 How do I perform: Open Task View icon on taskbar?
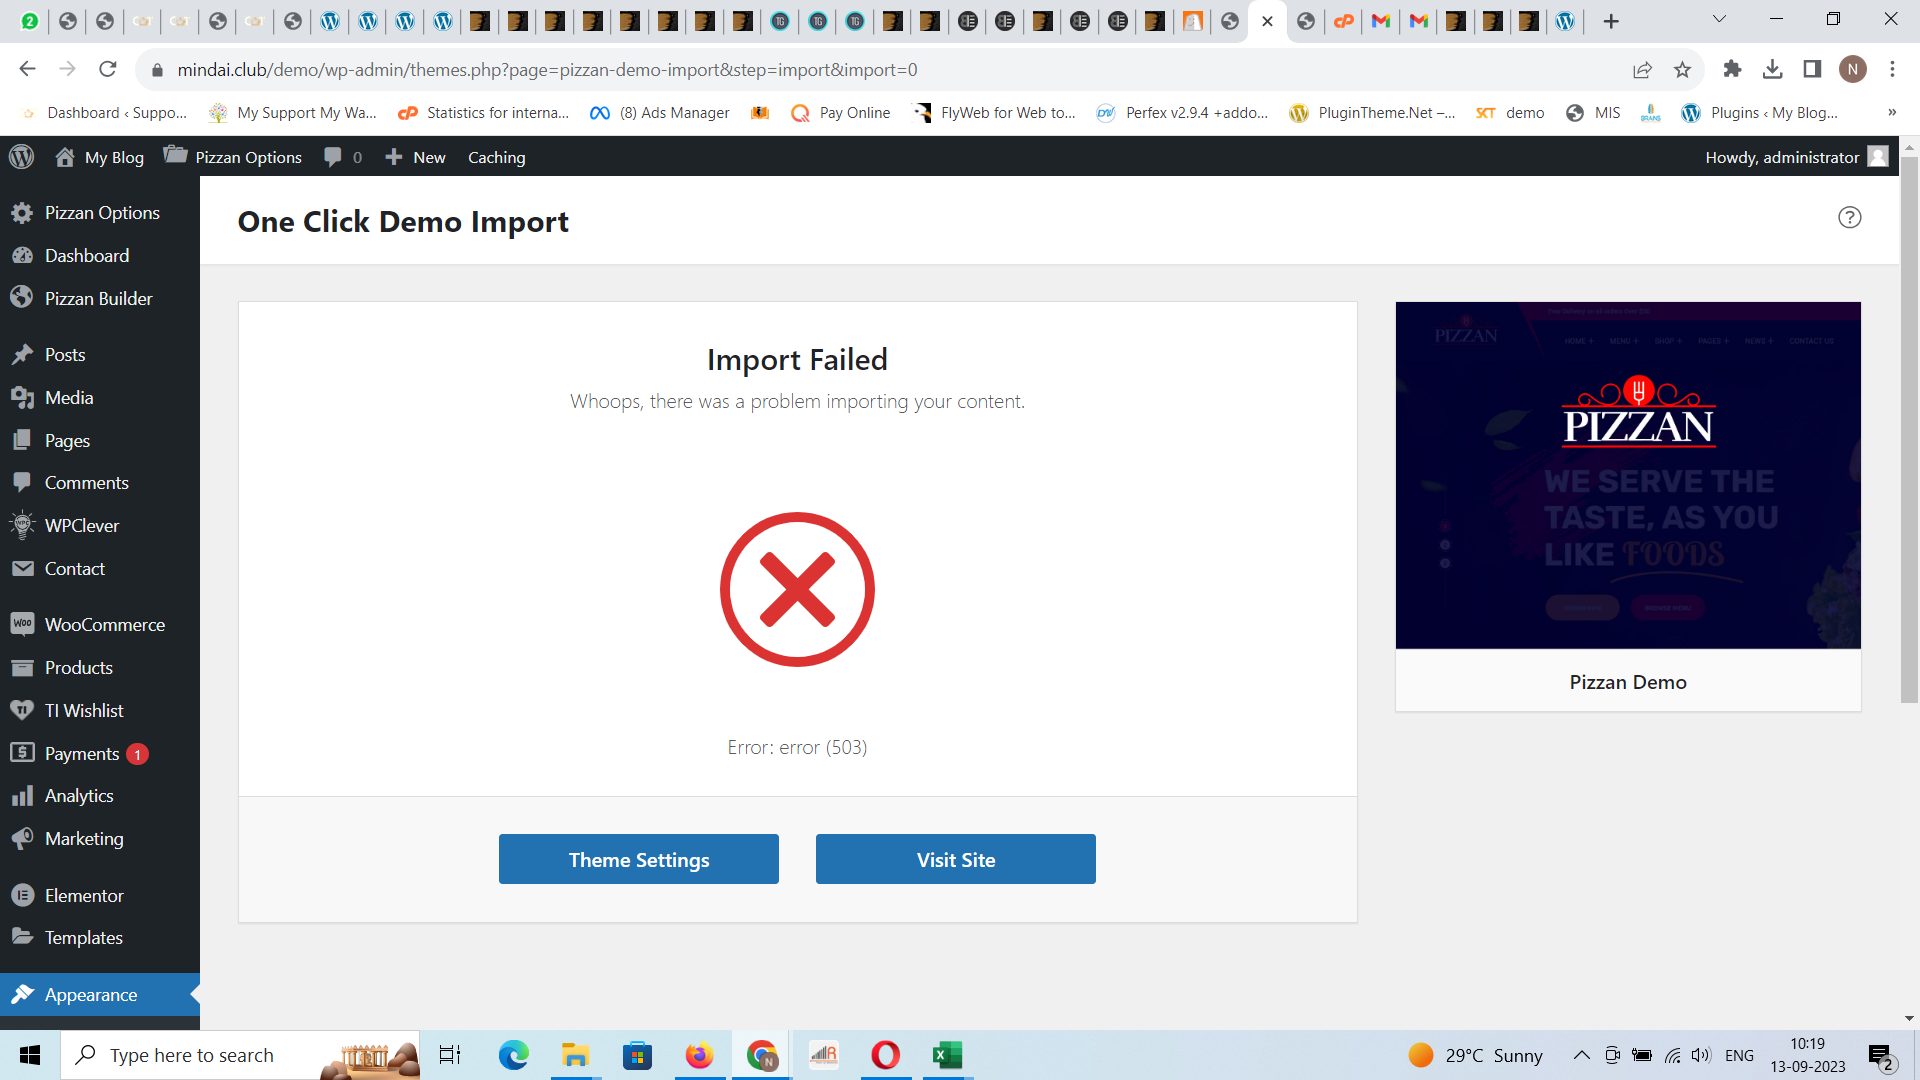click(x=450, y=1055)
